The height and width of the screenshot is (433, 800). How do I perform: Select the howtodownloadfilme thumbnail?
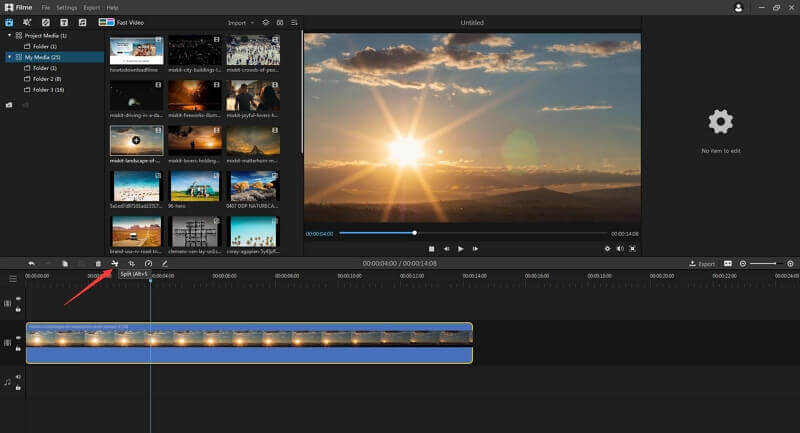(136, 50)
